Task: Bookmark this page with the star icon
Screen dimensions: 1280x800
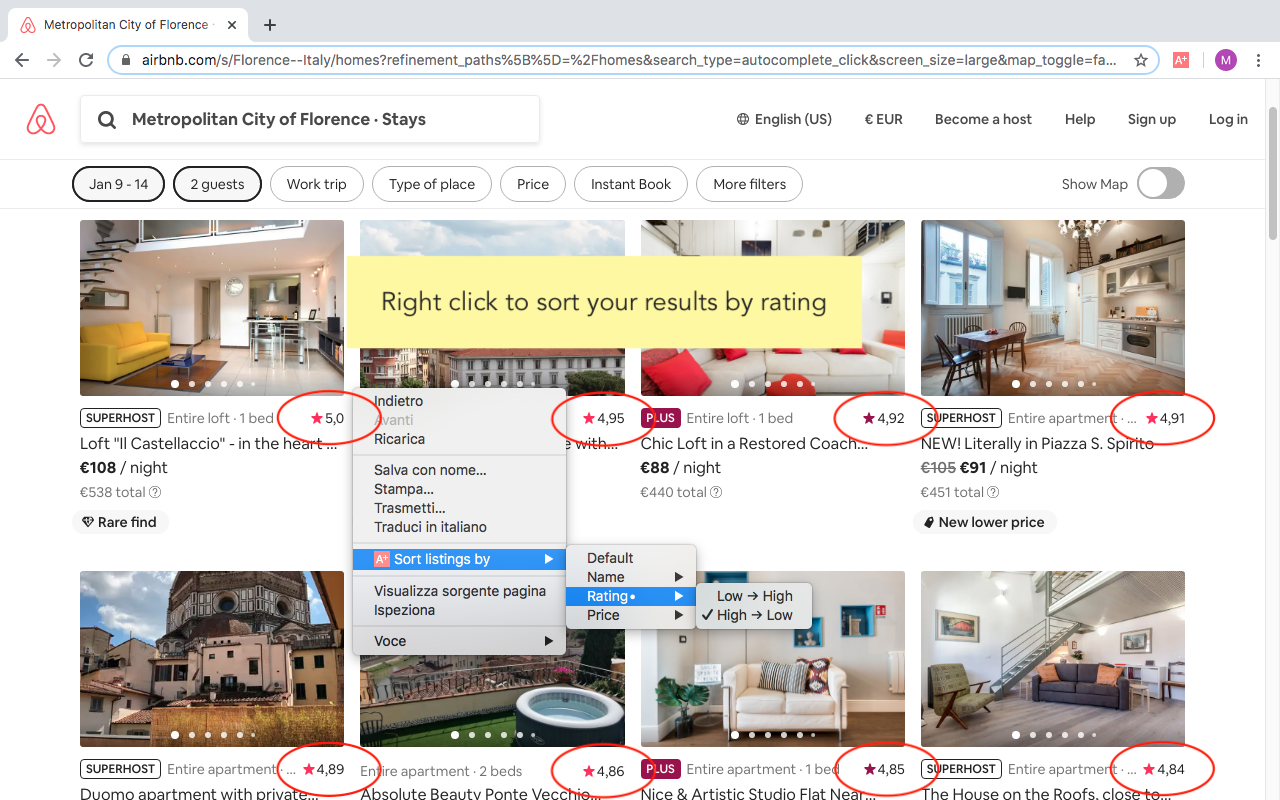Action: [x=1141, y=60]
